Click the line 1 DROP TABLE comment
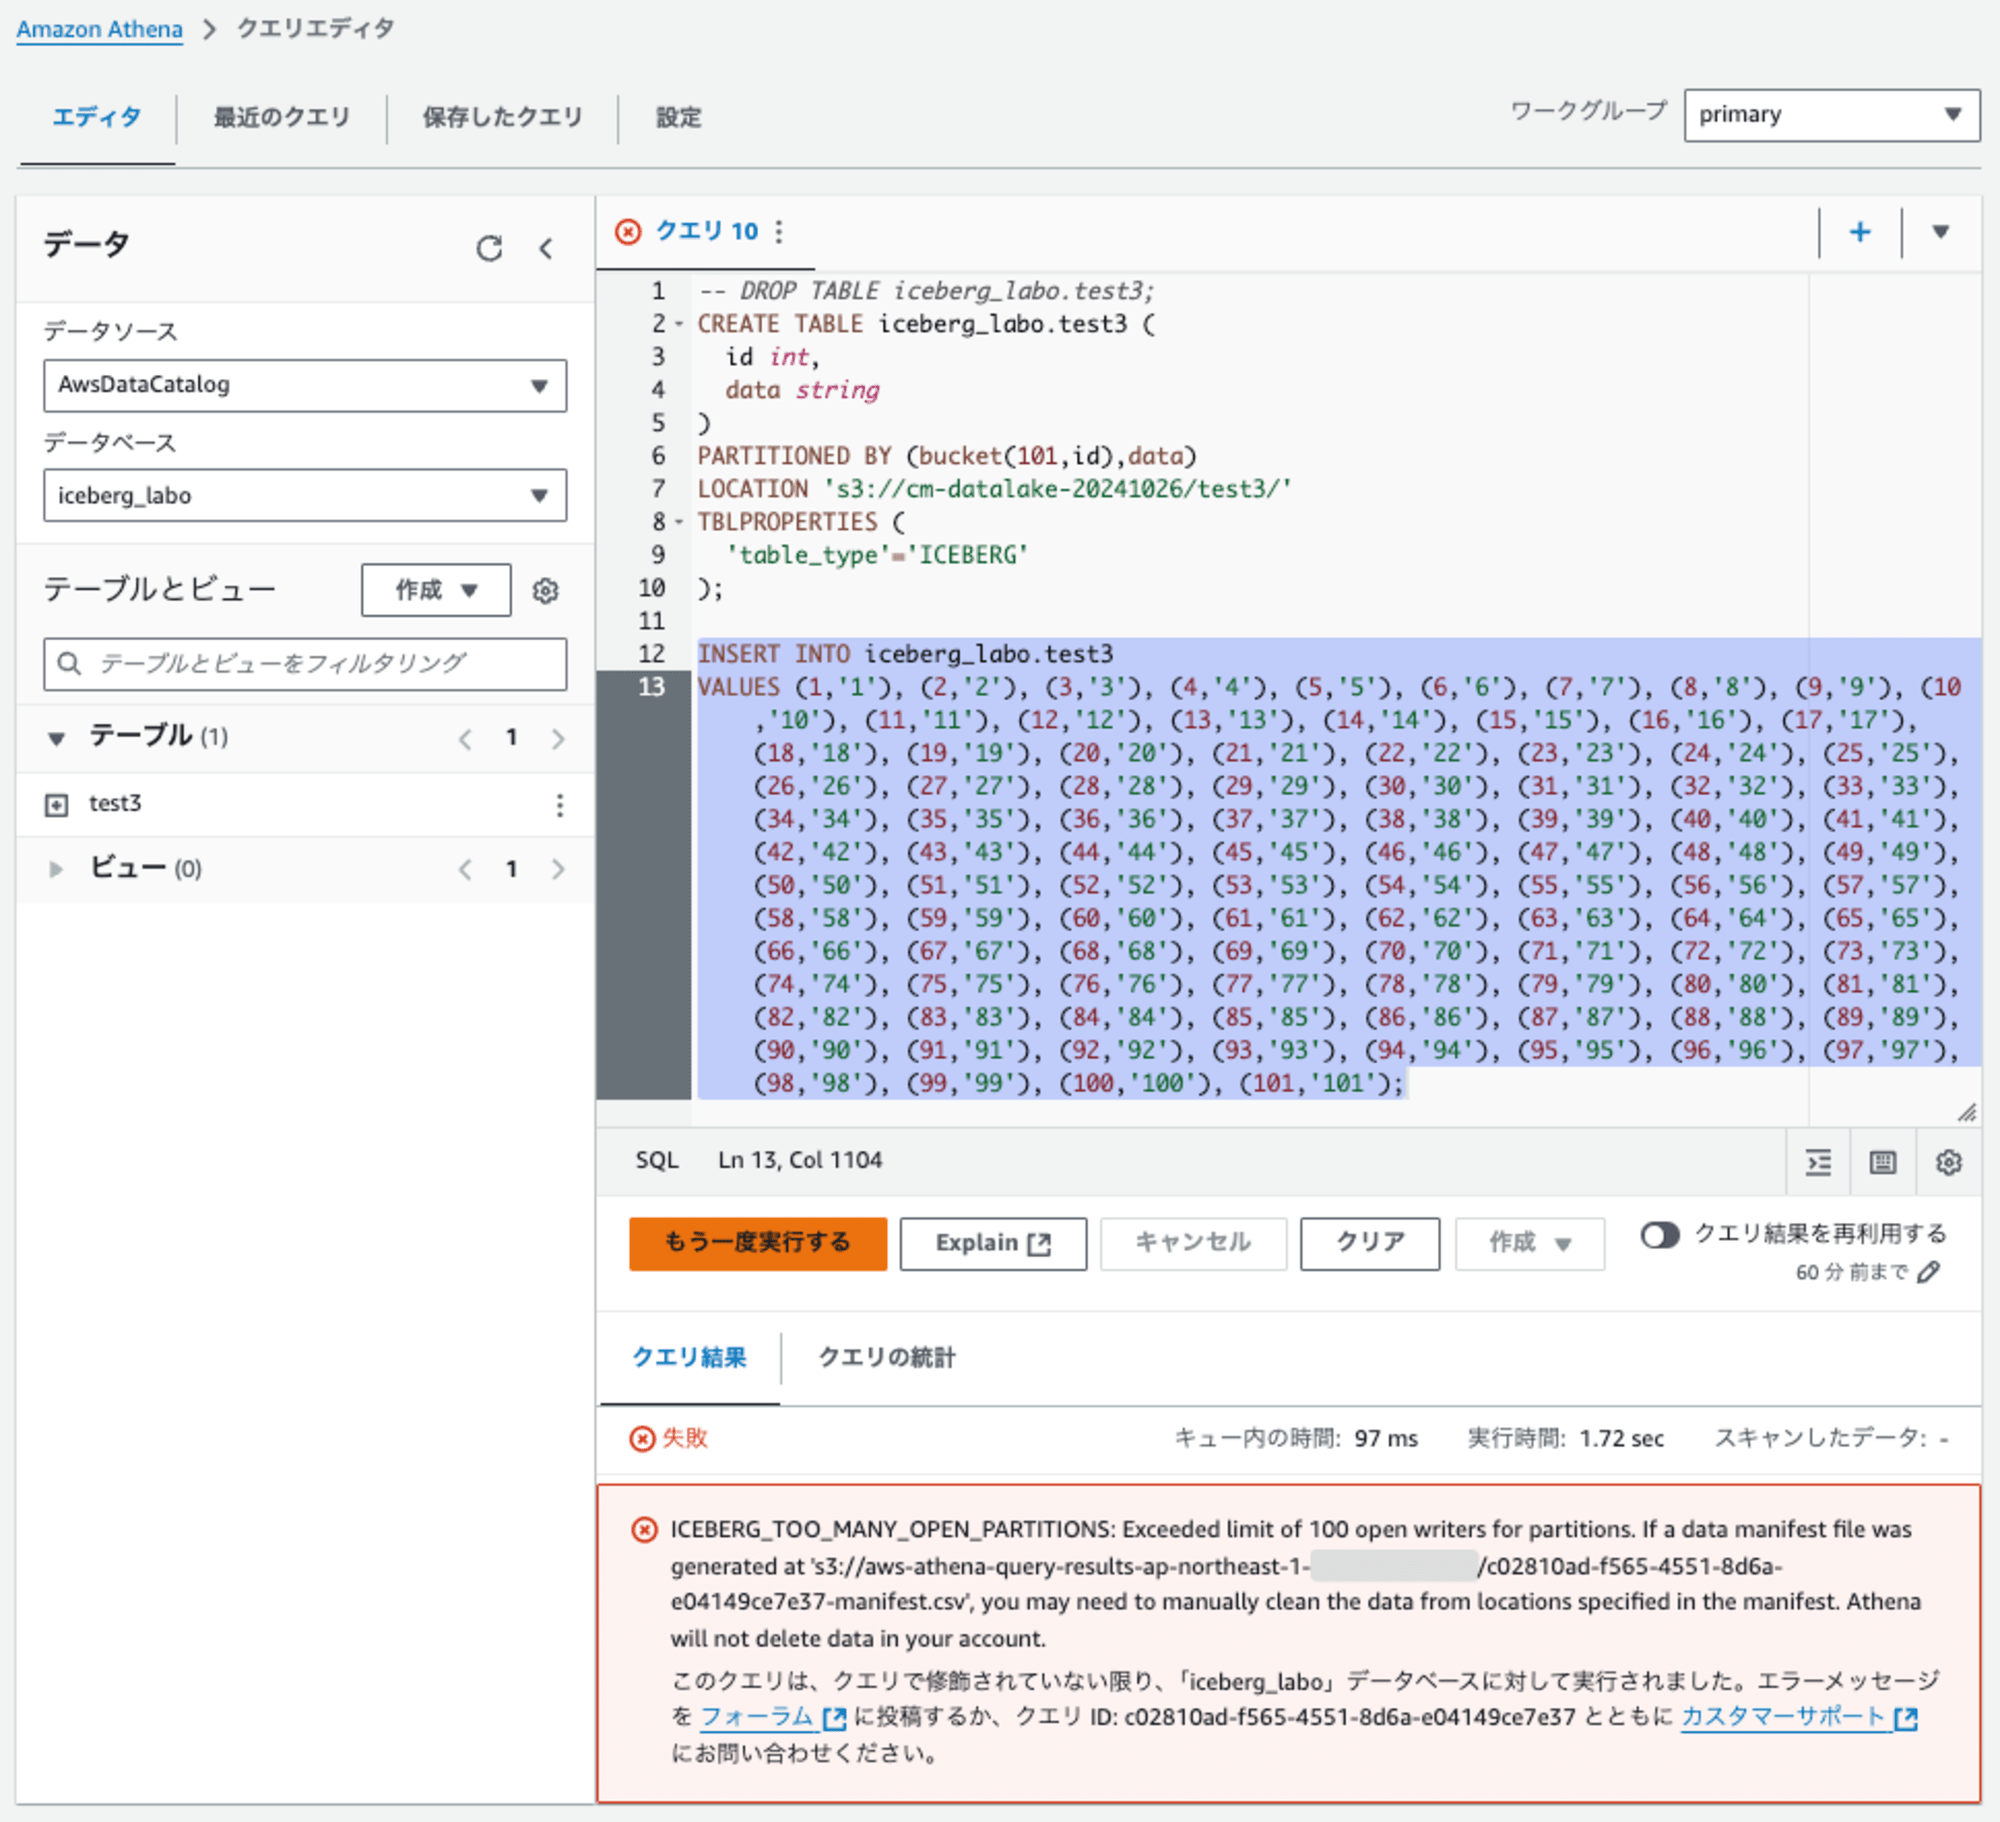 tap(926, 291)
